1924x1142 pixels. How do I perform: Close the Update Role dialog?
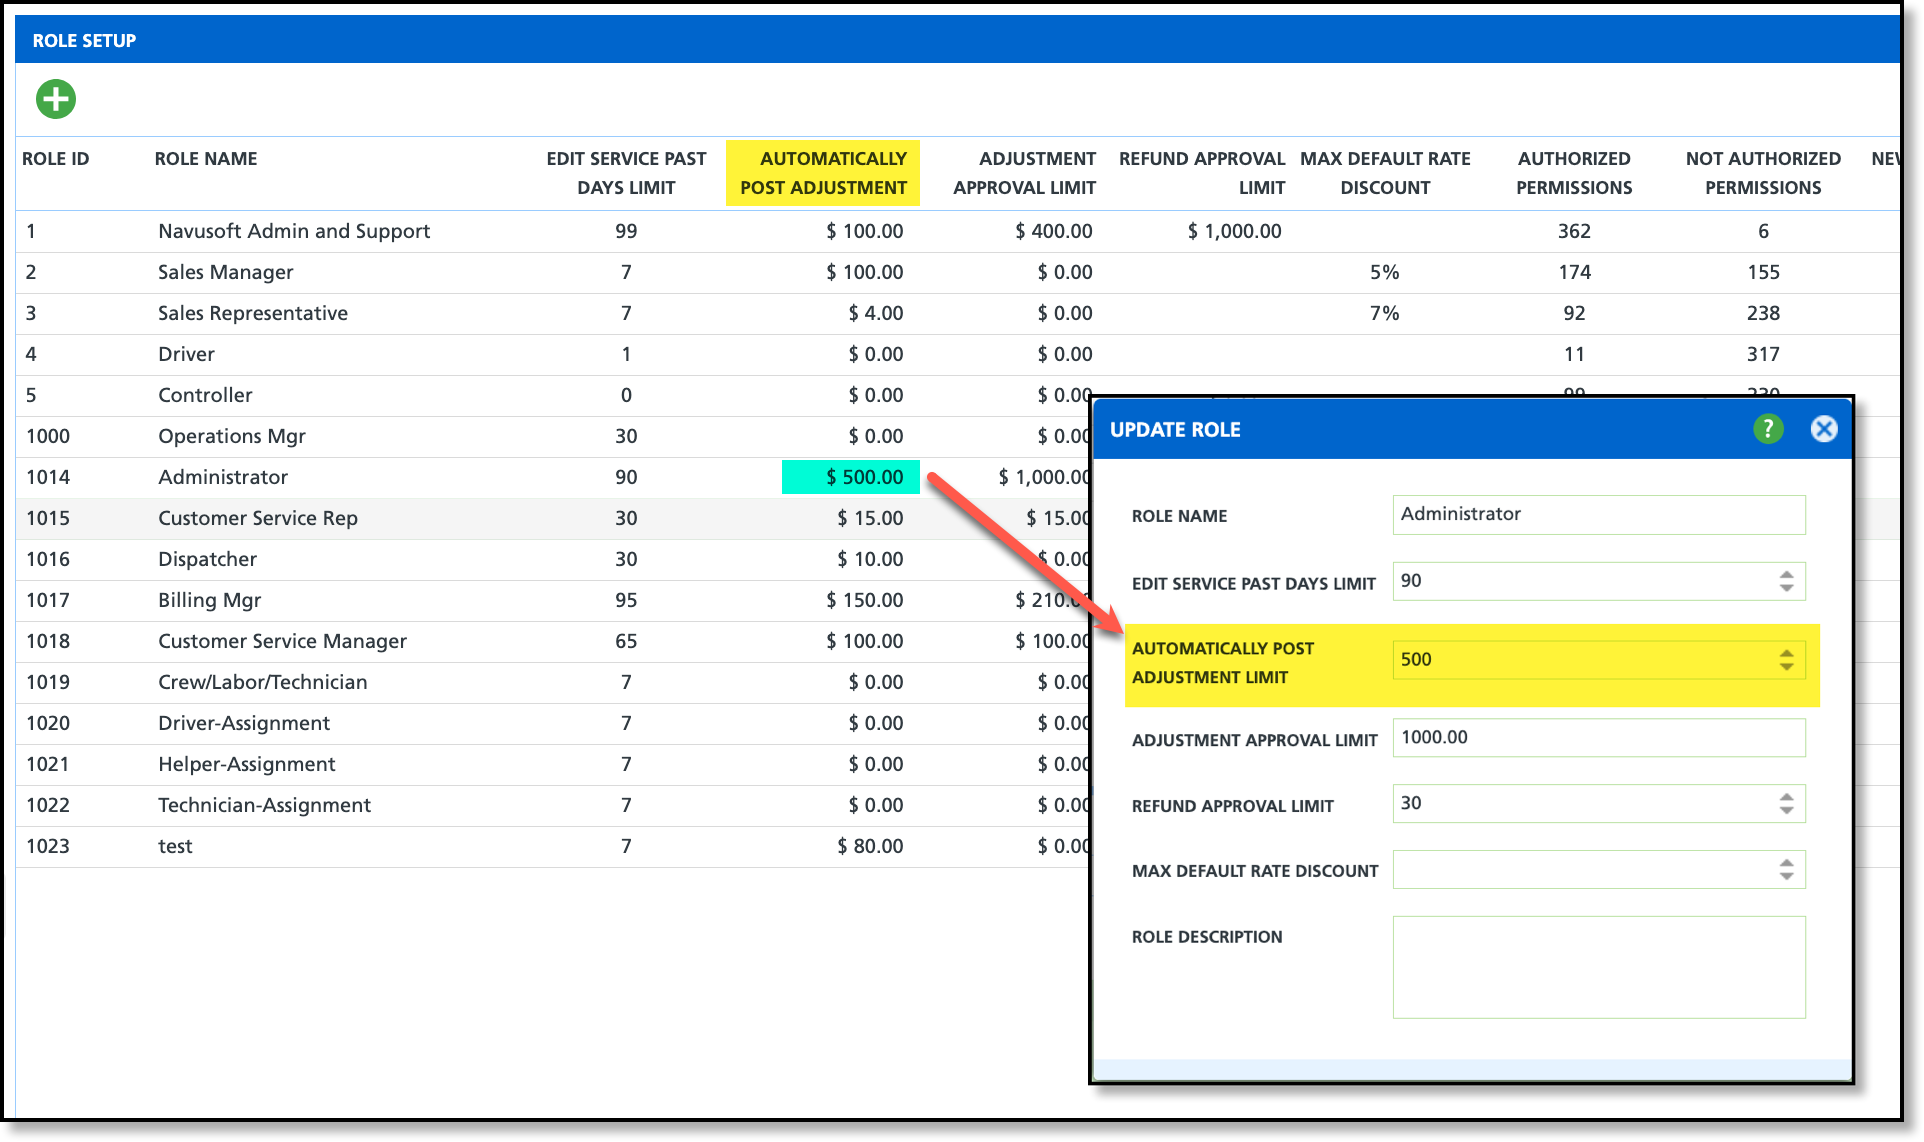pos(1823,429)
